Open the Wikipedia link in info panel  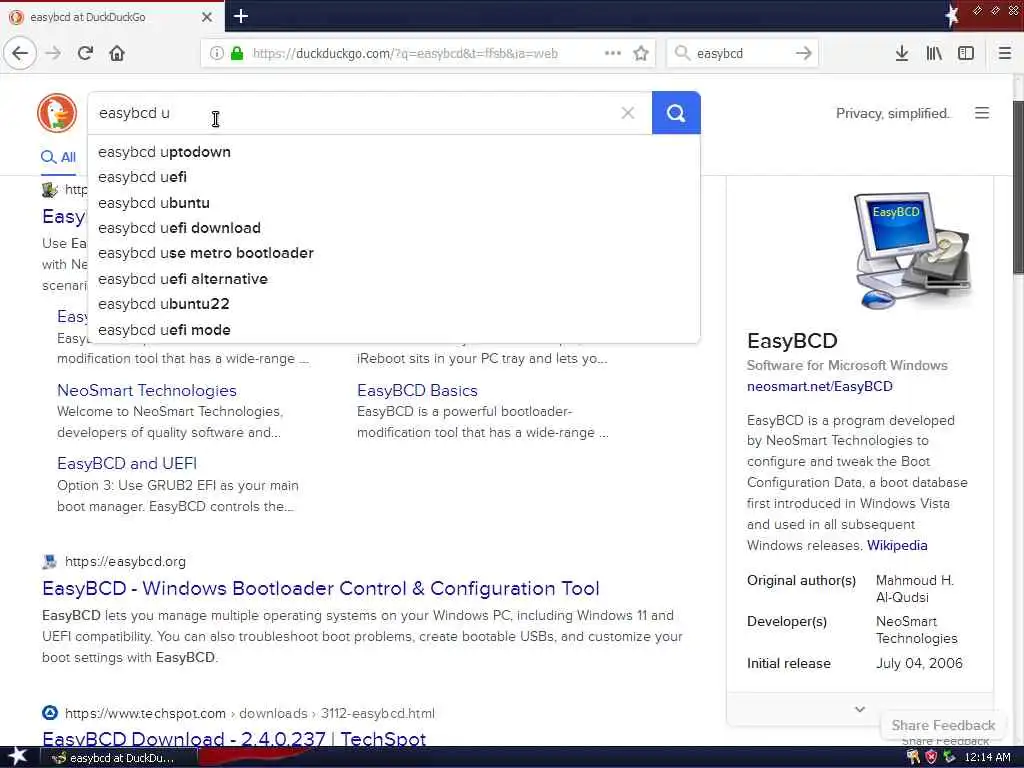pyautogui.click(x=897, y=545)
